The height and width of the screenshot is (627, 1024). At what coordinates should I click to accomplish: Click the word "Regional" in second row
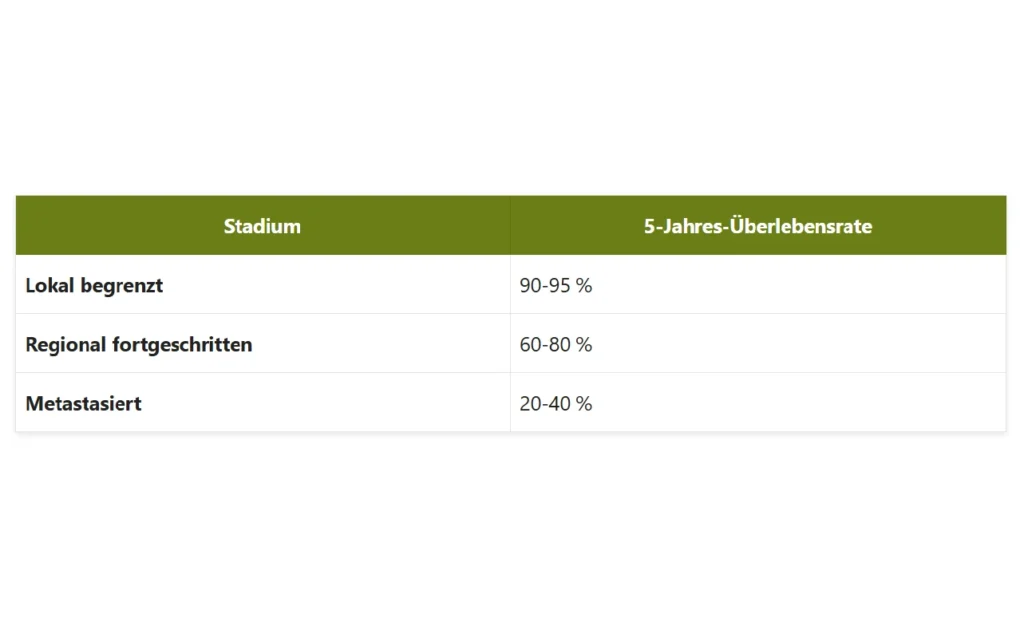tap(65, 345)
